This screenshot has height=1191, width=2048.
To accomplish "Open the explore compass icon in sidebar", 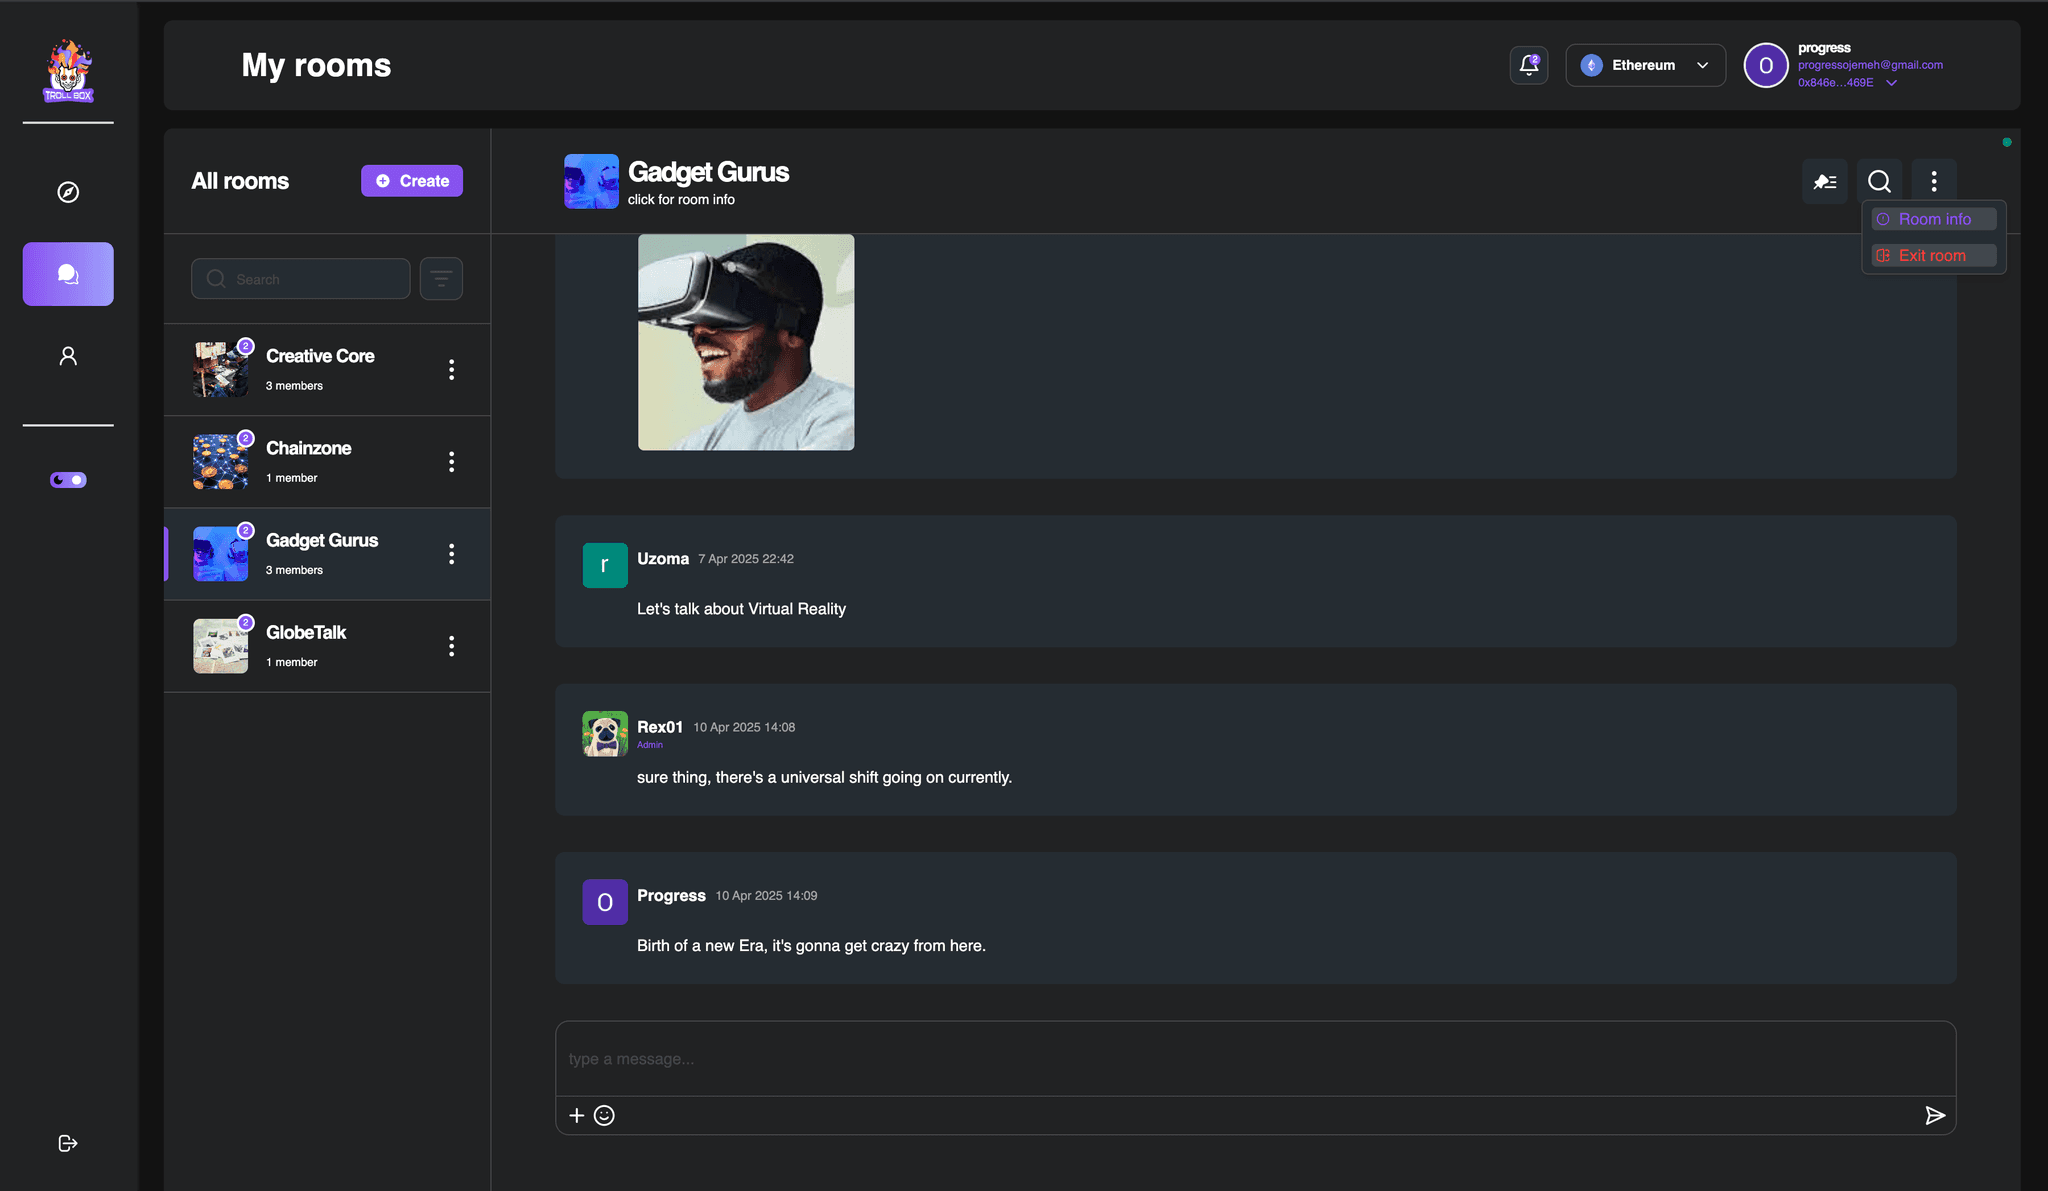I will 68,192.
